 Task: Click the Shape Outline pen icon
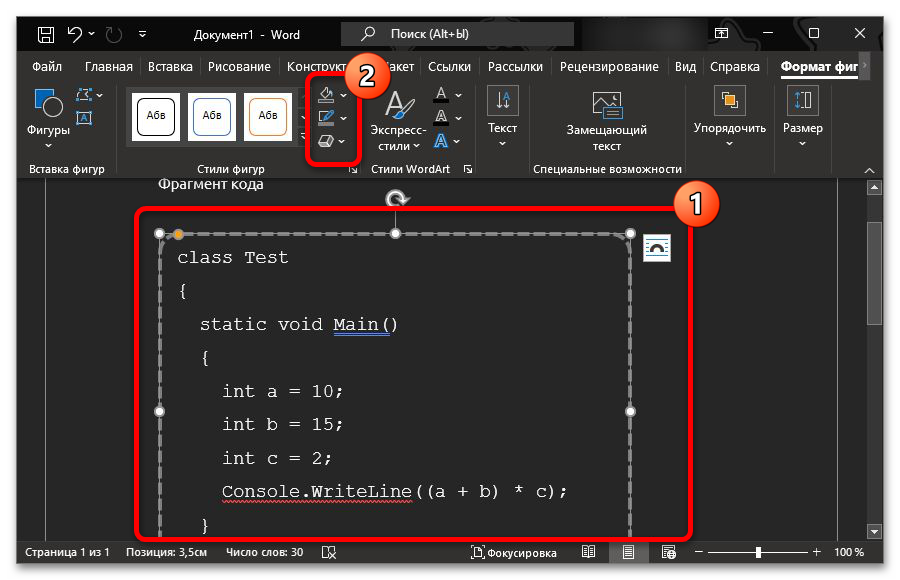(326, 118)
